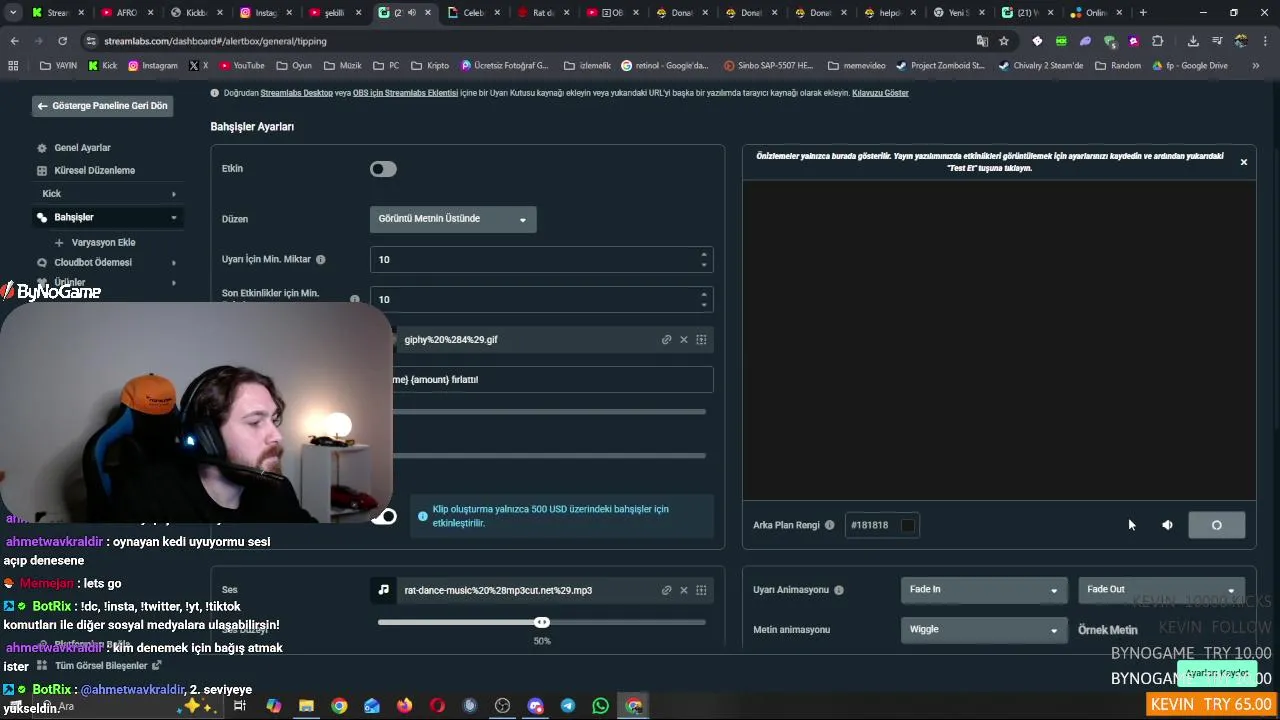Screen dimensions: 1280x720
Task: Open the Wiggle text animation dropdown
Action: point(983,630)
